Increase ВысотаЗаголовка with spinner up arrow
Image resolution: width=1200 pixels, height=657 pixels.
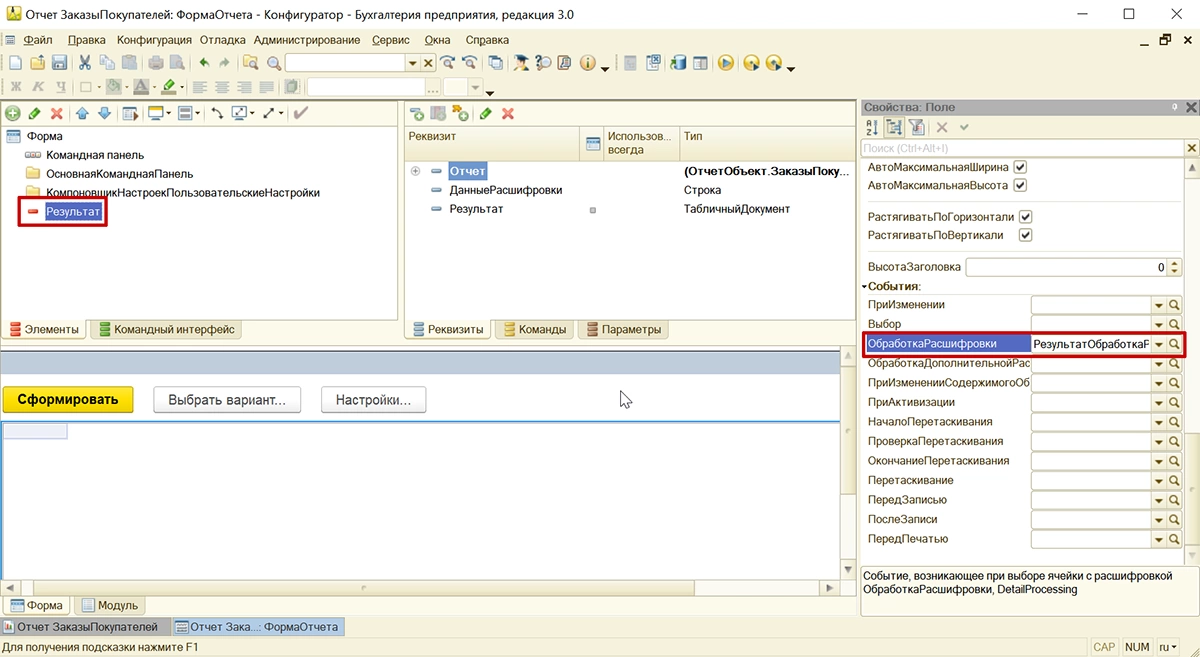[x=1173, y=264]
